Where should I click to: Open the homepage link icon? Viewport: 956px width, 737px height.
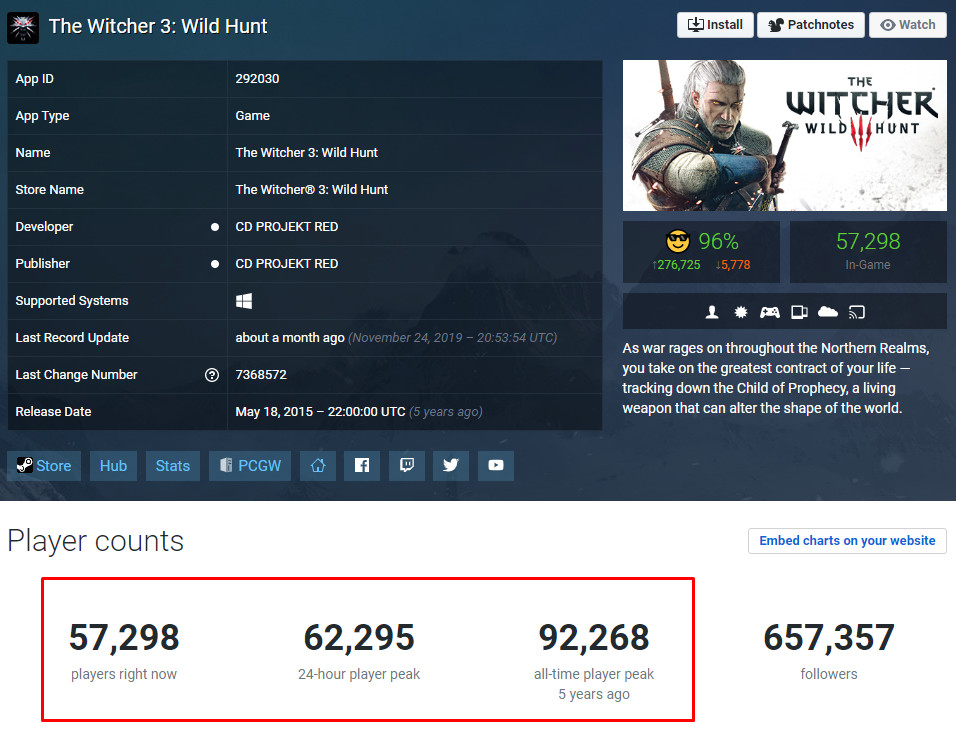point(318,466)
